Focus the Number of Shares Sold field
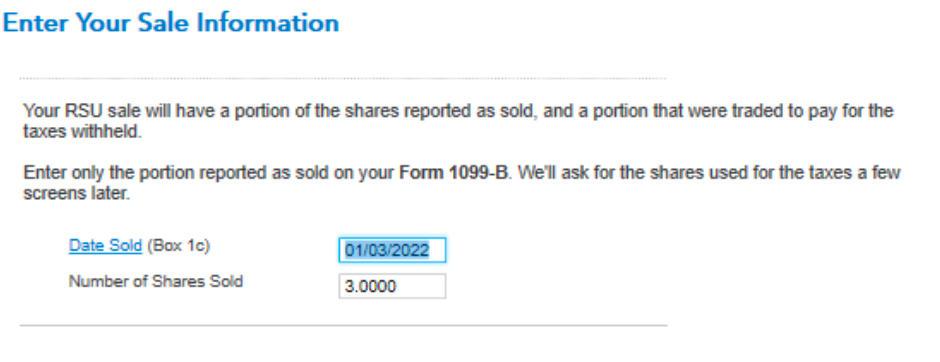 [x=392, y=286]
